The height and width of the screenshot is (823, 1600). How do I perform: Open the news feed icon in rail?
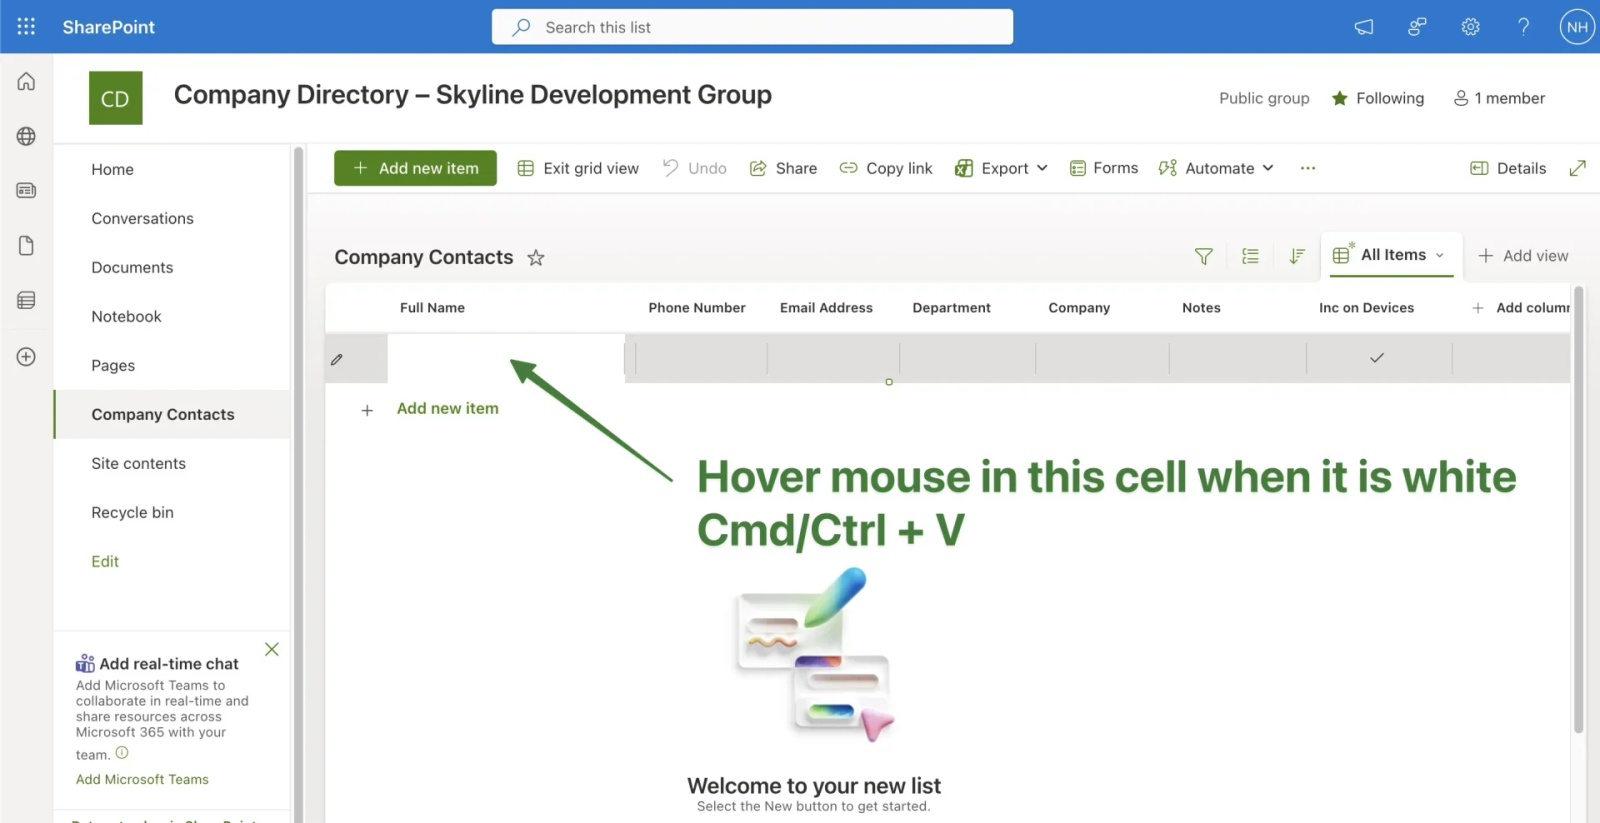coord(26,190)
